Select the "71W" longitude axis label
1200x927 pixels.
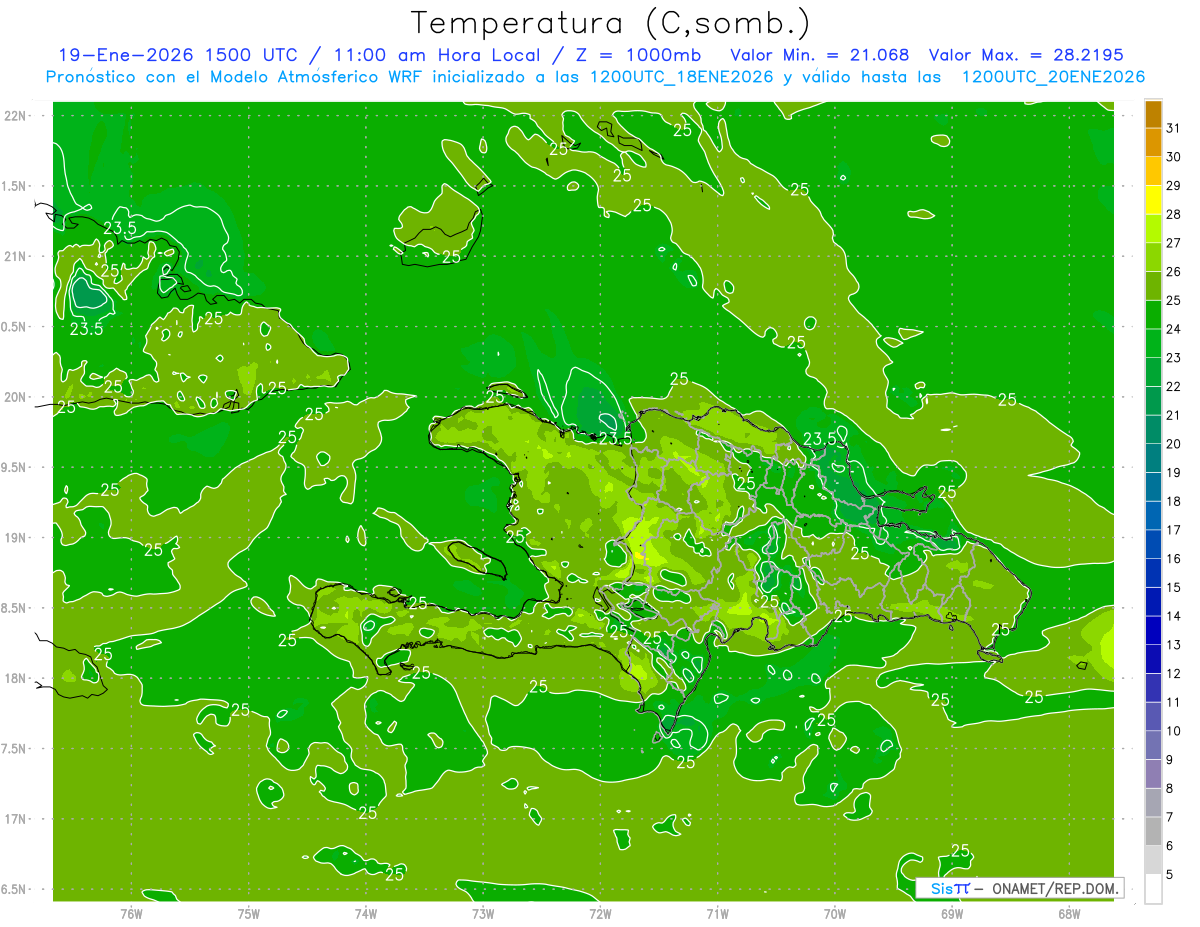[717, 914]
